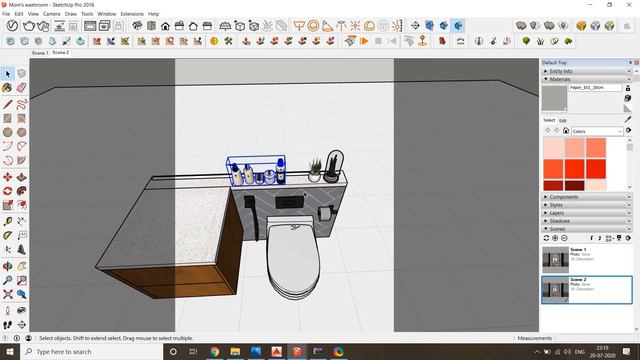Pick the Eraser tool
The image size is (640, 360).
click(x=21, y=88)
